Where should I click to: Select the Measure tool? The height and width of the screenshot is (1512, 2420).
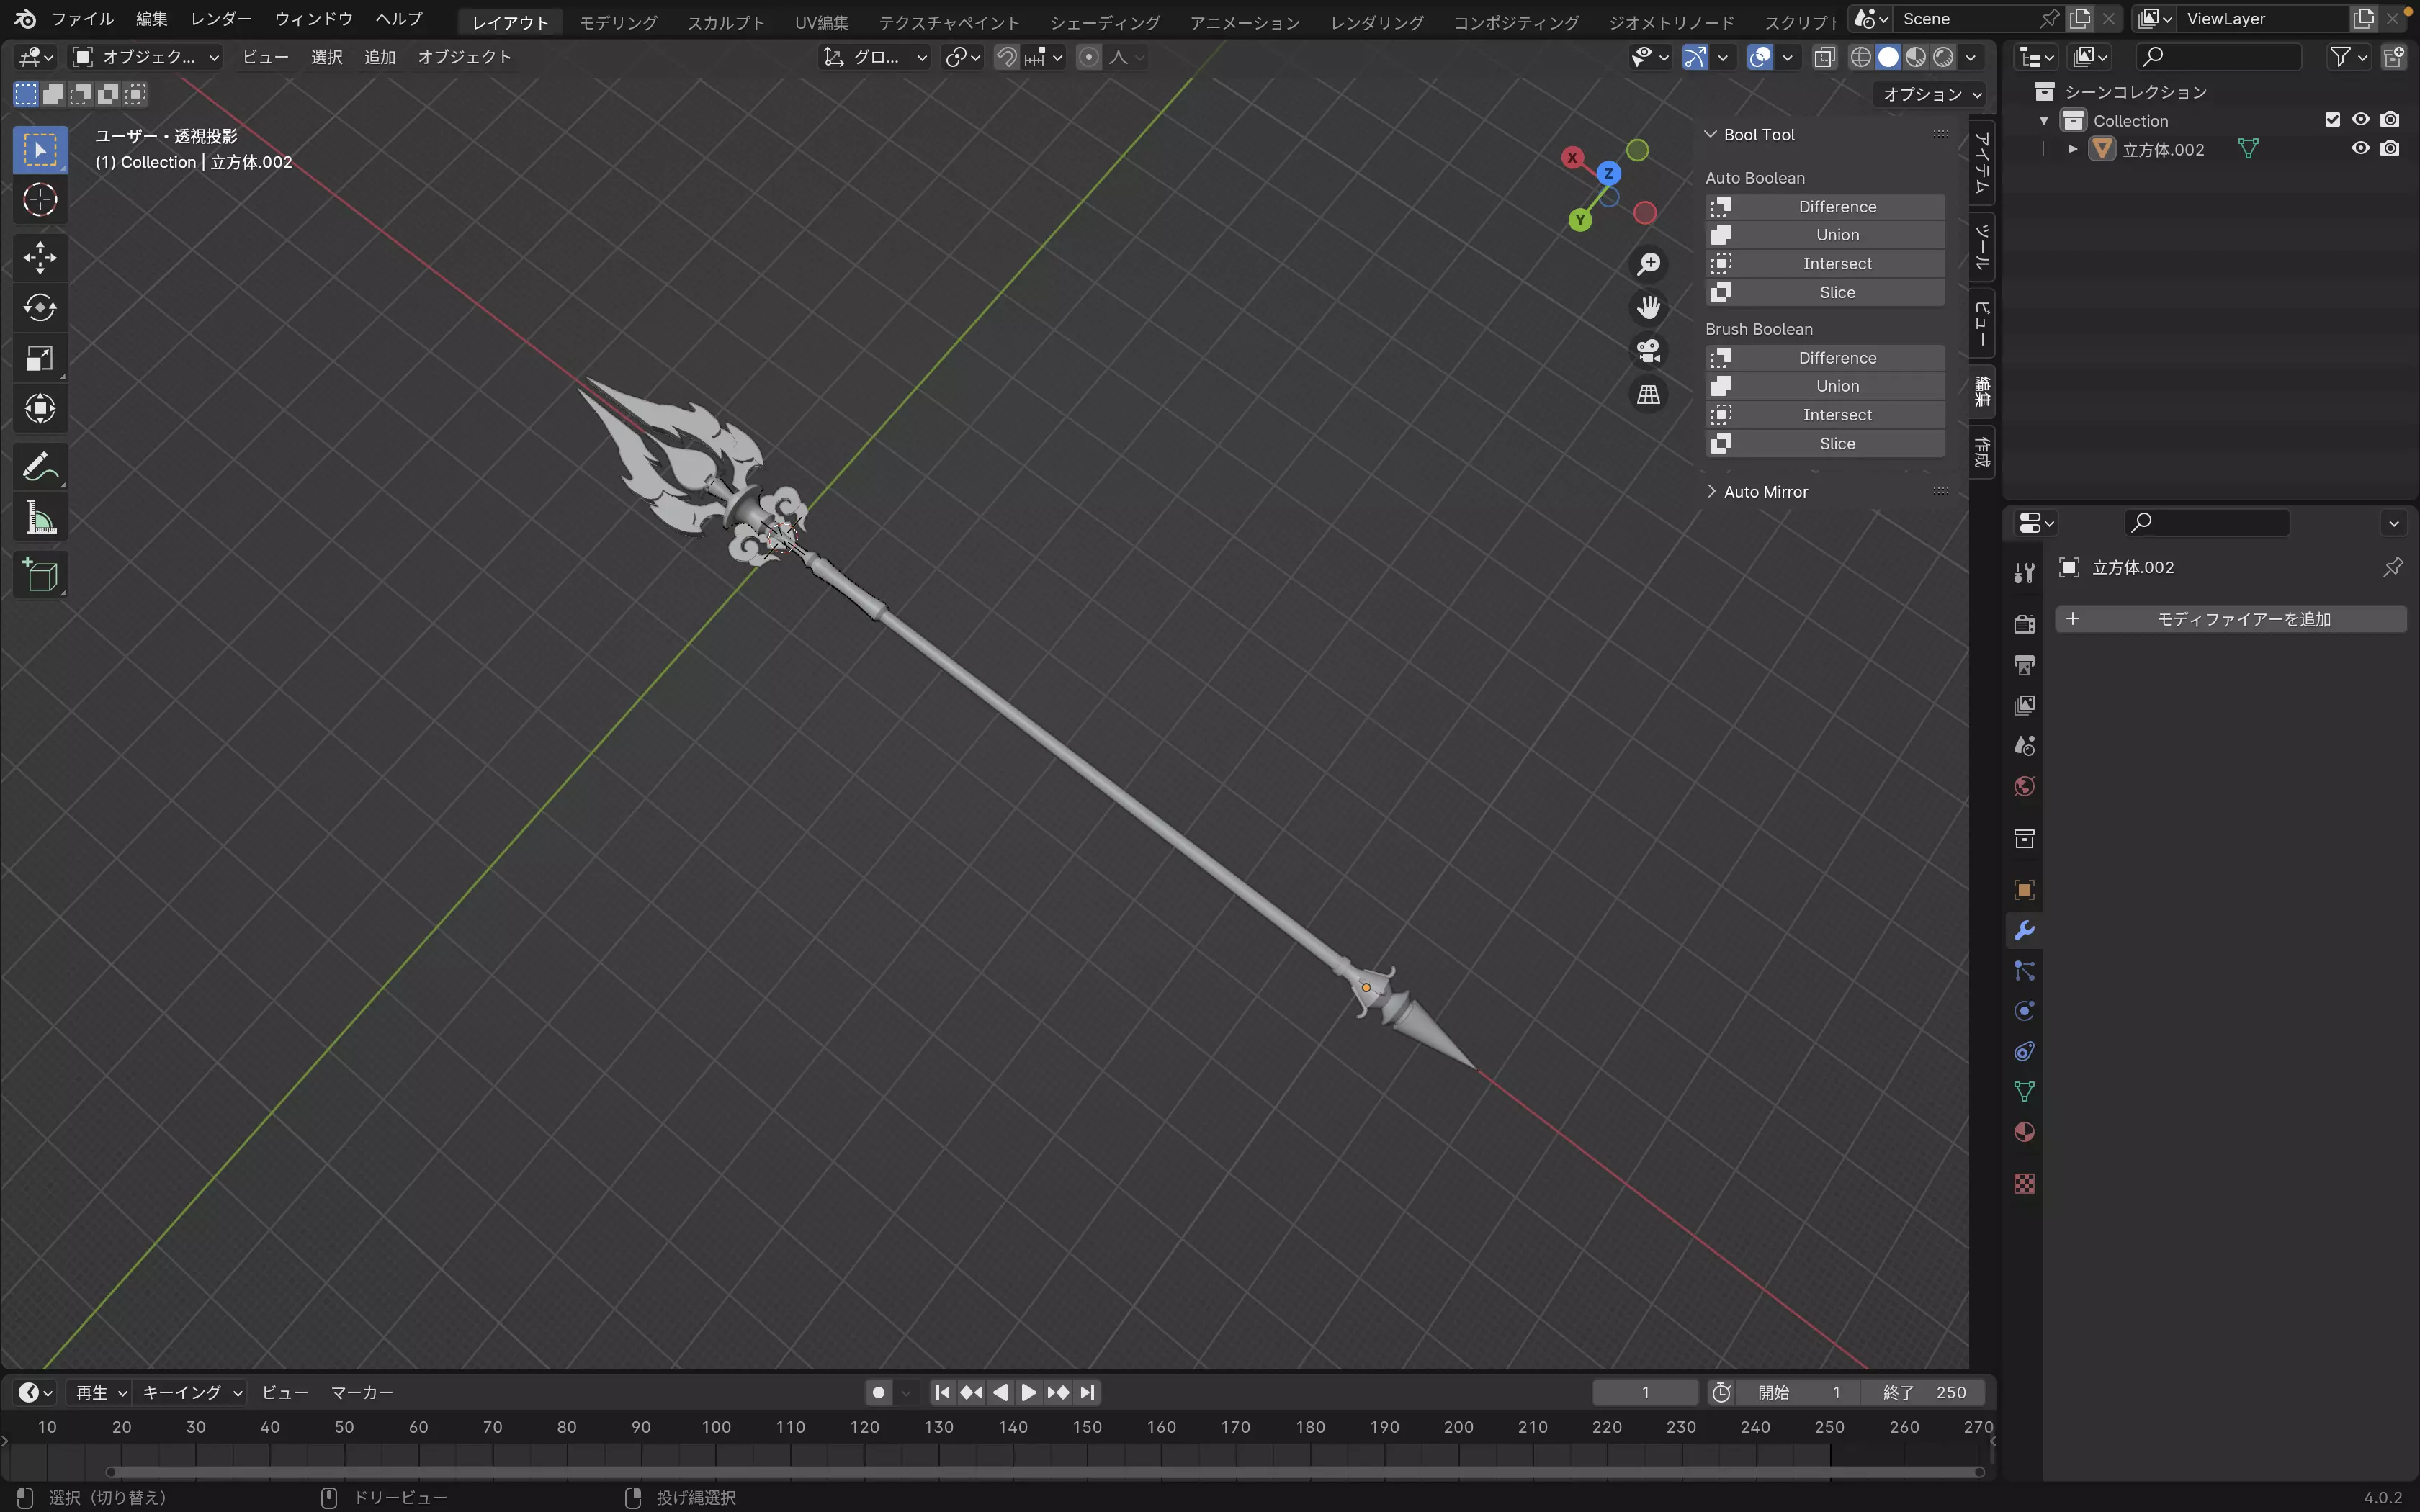pos(40,517)
